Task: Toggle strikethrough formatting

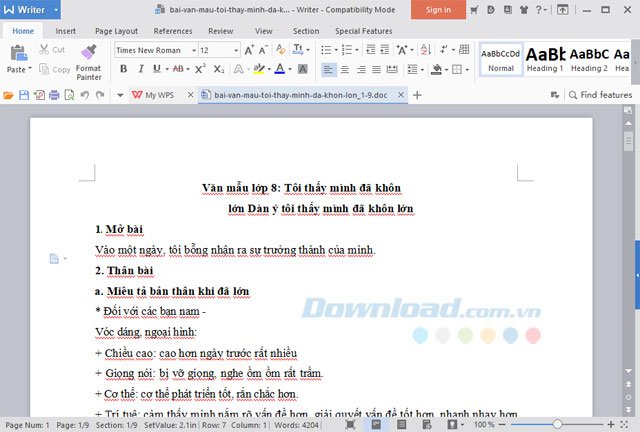Action: pyautogui.click(x=178, y=69)
